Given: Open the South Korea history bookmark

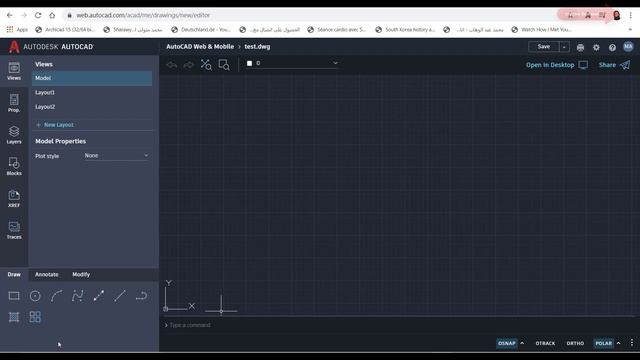Looking at the screenshot, I should click(x=405, y=29).
